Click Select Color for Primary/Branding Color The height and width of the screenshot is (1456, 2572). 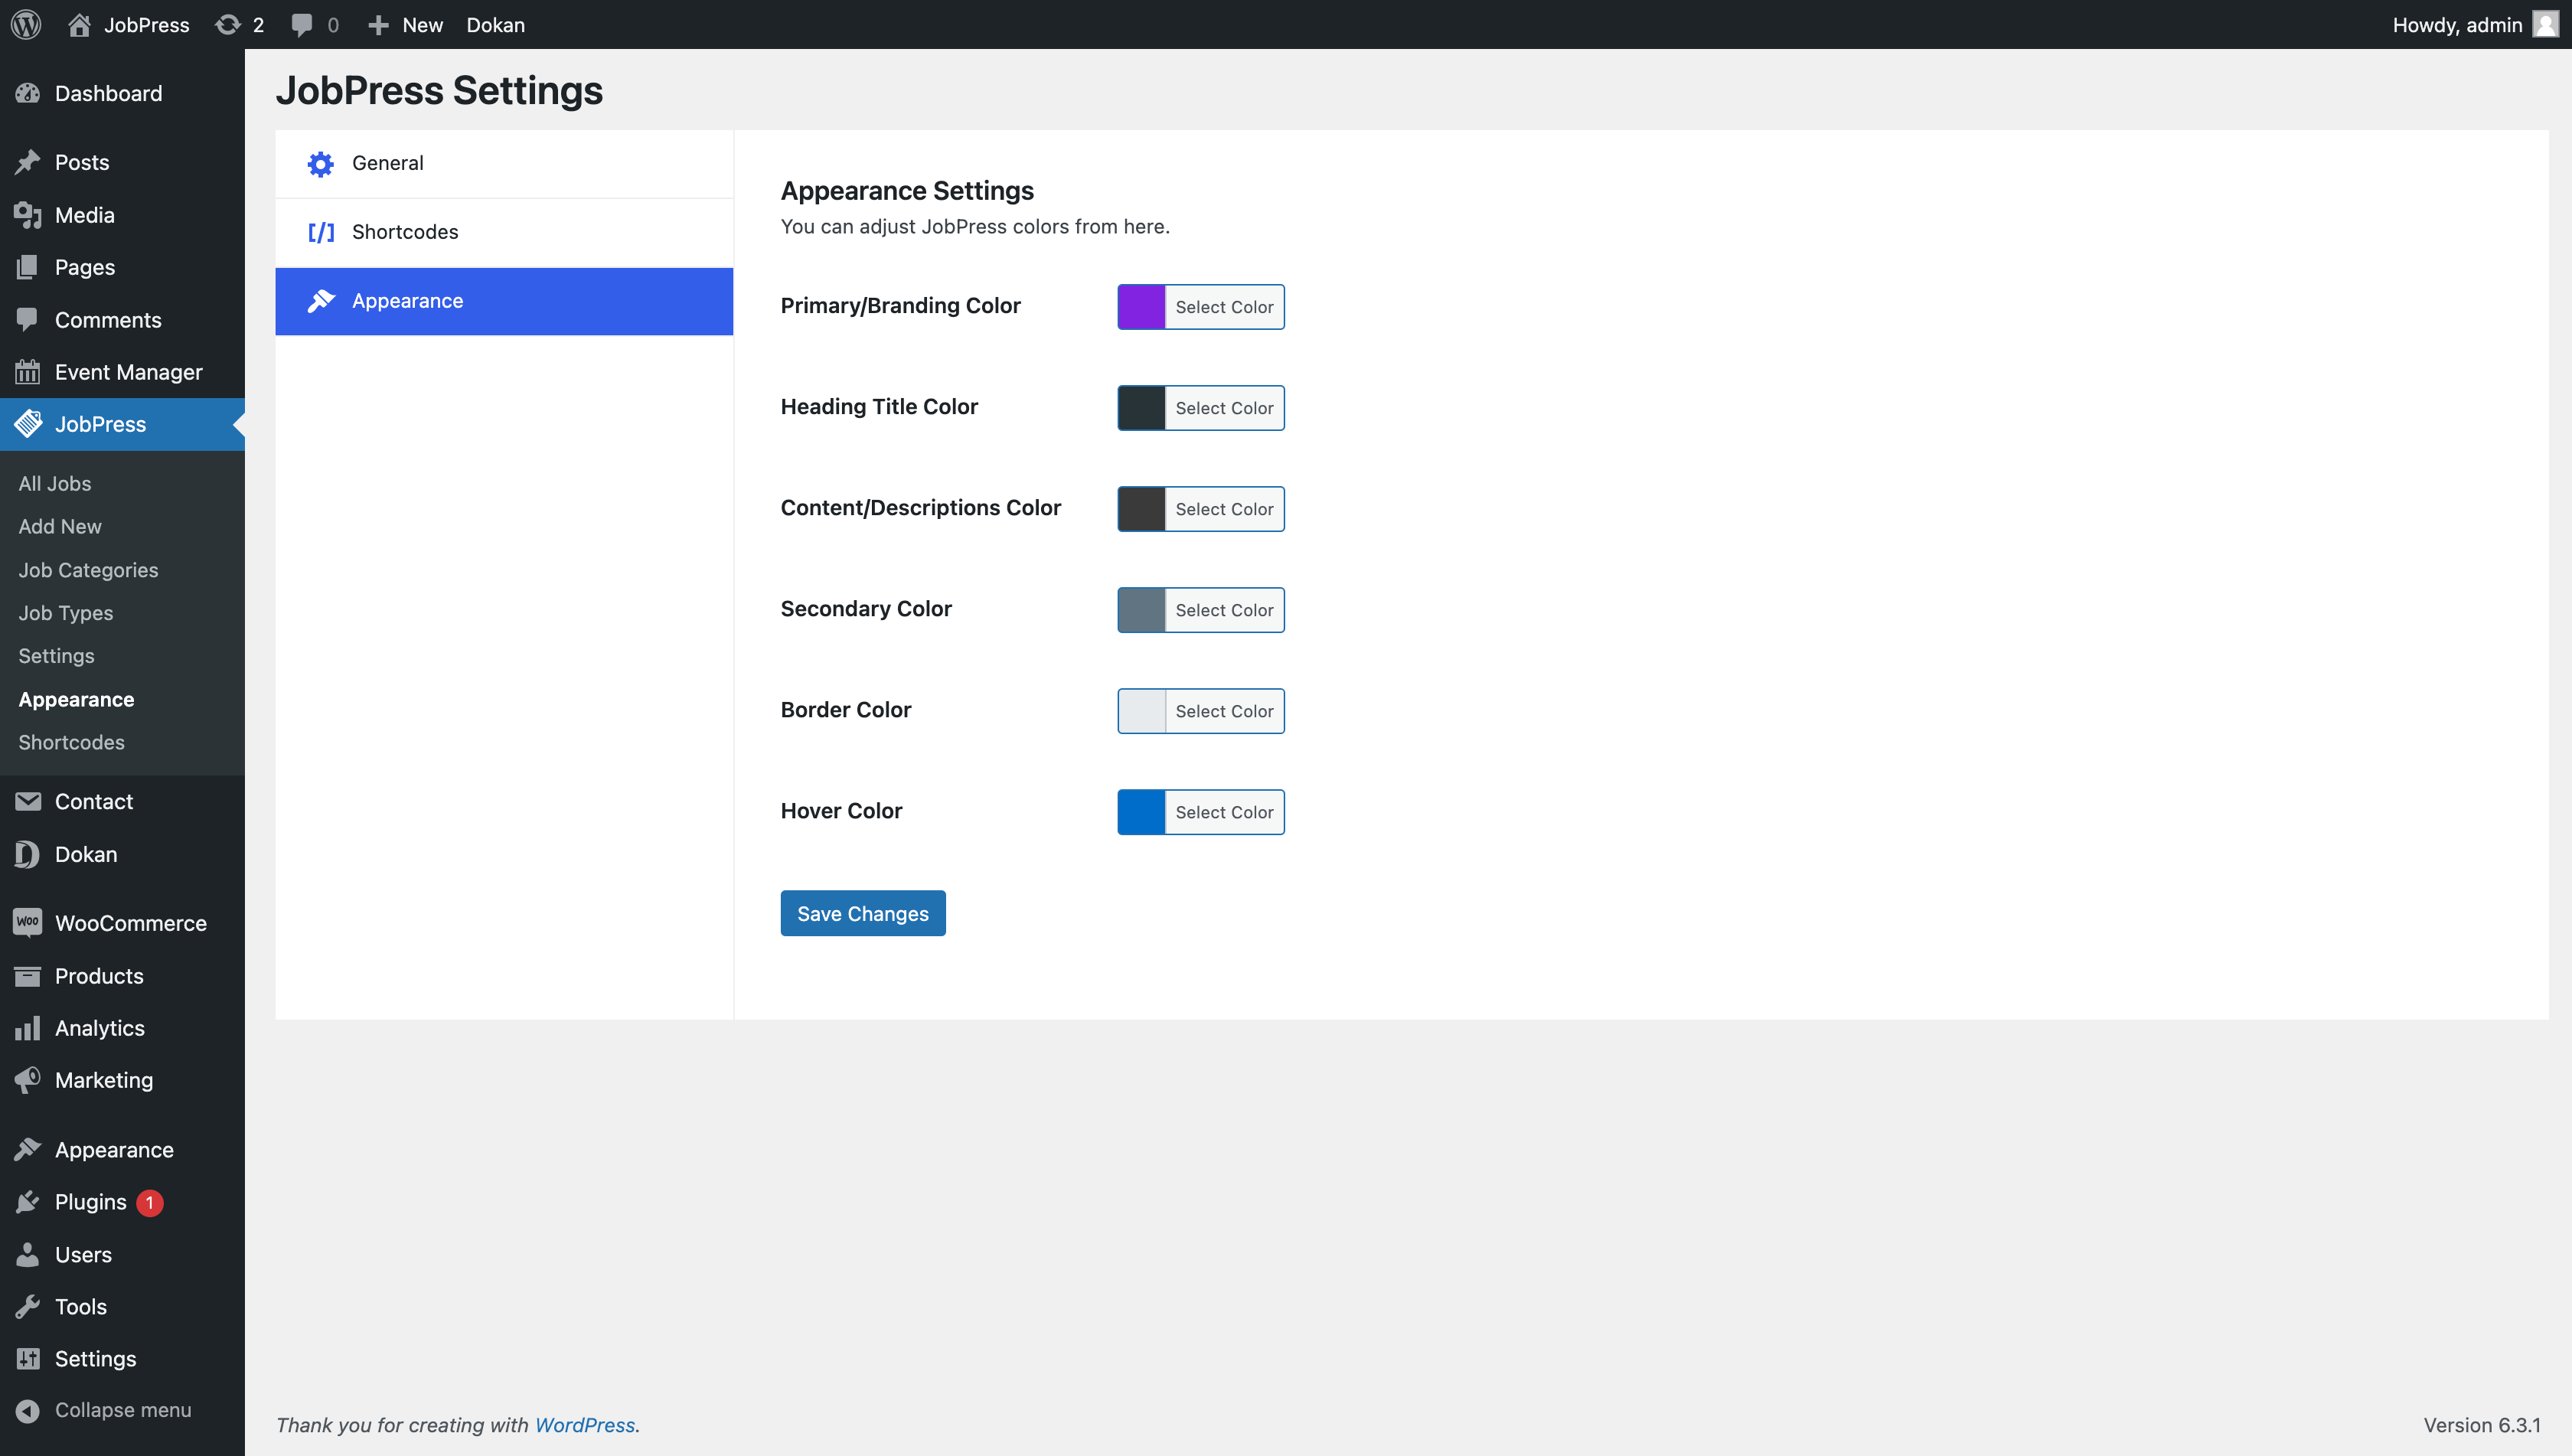click(x=1224, y=307)
